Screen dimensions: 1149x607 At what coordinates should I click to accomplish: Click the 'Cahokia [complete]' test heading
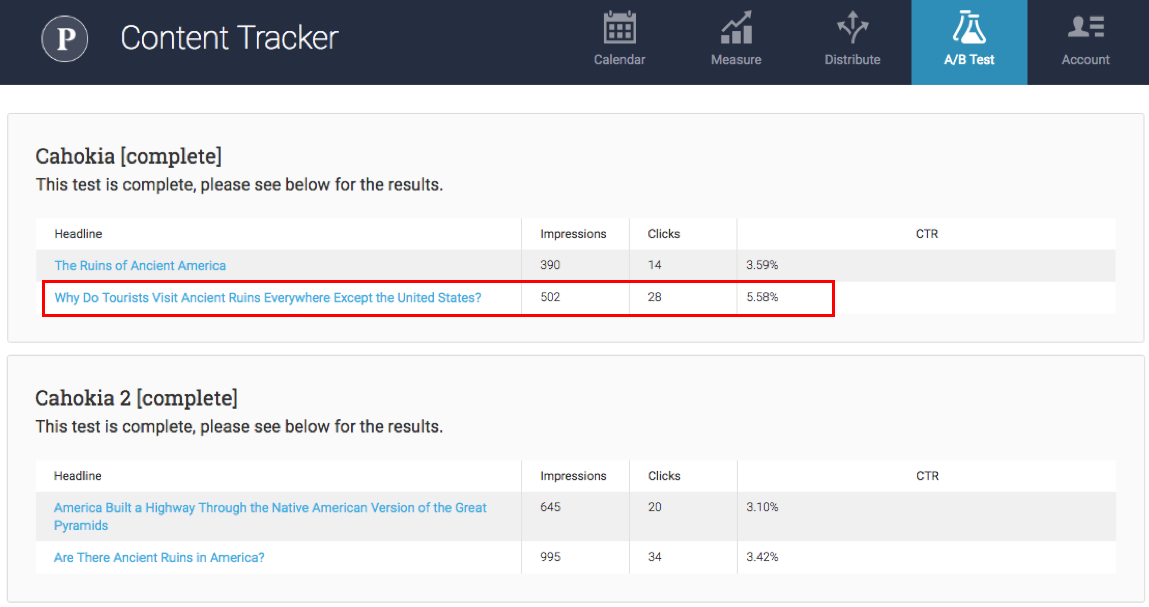pyautogui.click(x=128, y=157)
